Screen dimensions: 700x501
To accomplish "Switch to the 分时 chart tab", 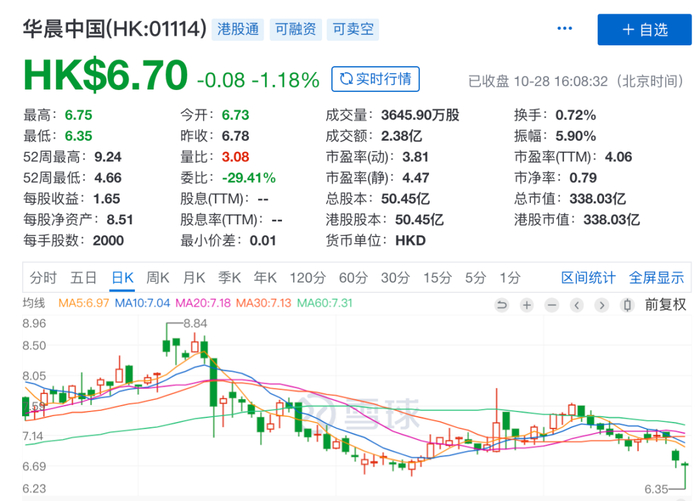I will click(x=43, y=278).
